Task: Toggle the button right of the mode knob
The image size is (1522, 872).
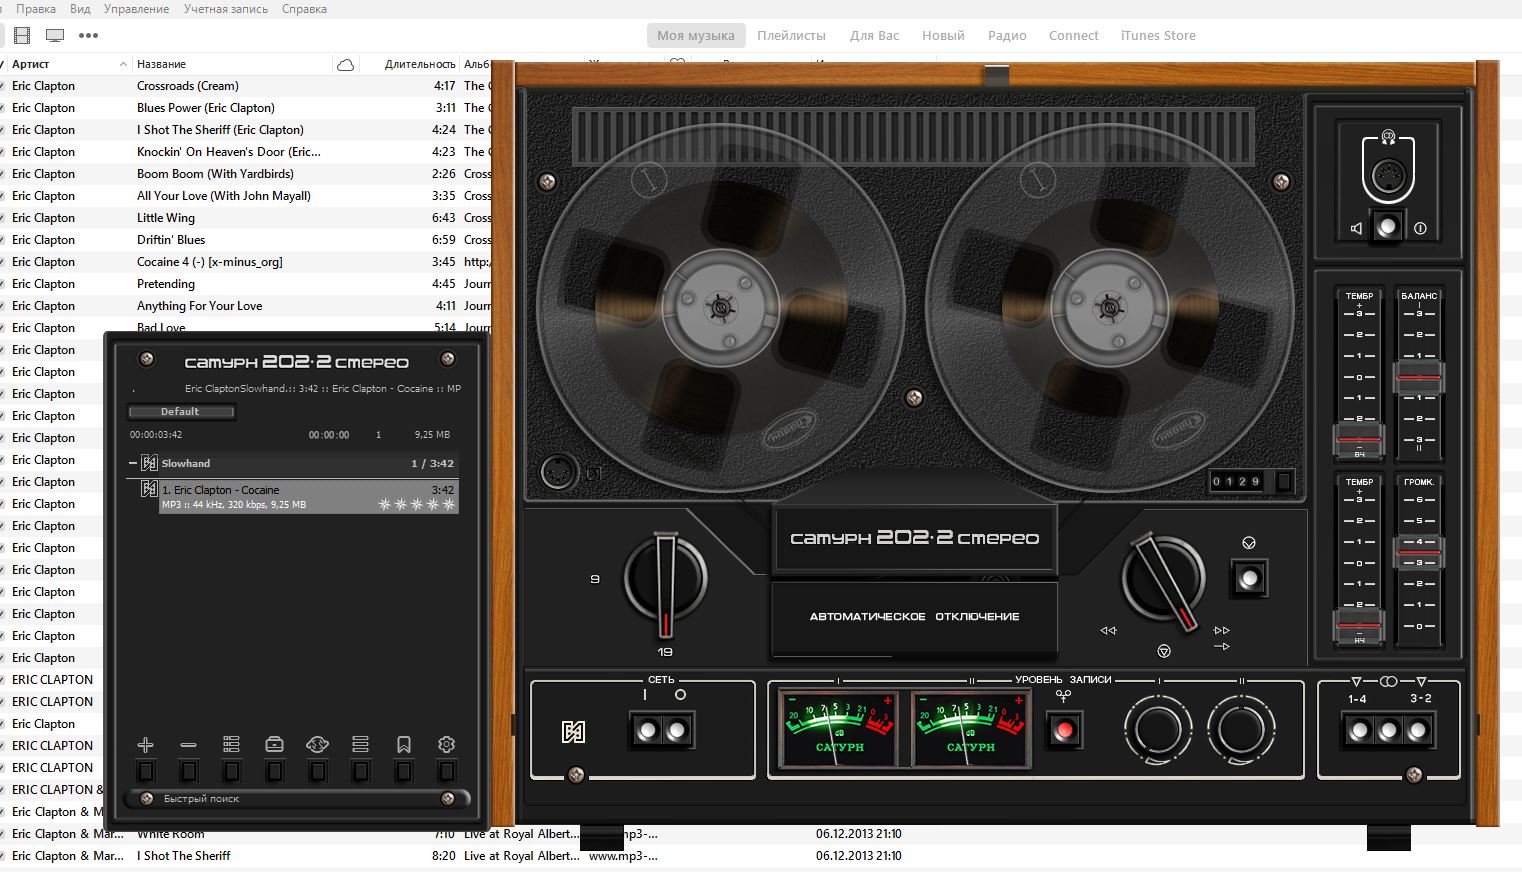Action: (1249, 577)
